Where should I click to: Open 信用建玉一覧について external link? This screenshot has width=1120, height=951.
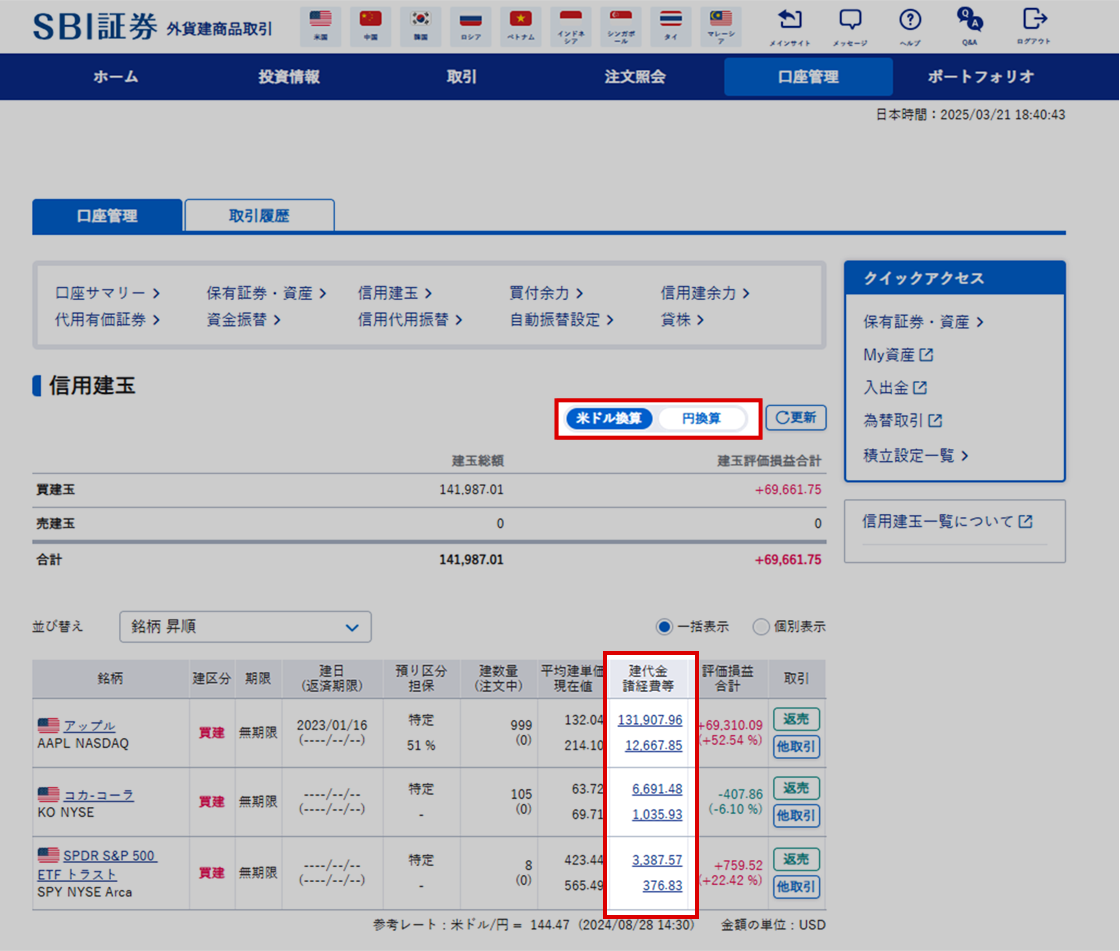(947, 522)
